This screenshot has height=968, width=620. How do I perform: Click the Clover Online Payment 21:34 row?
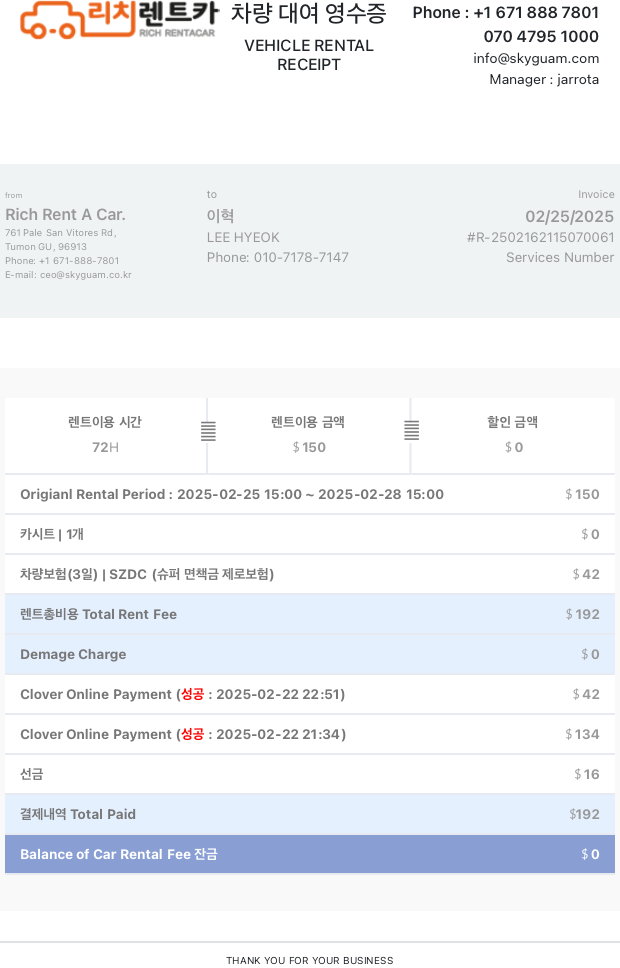(310, 734)
